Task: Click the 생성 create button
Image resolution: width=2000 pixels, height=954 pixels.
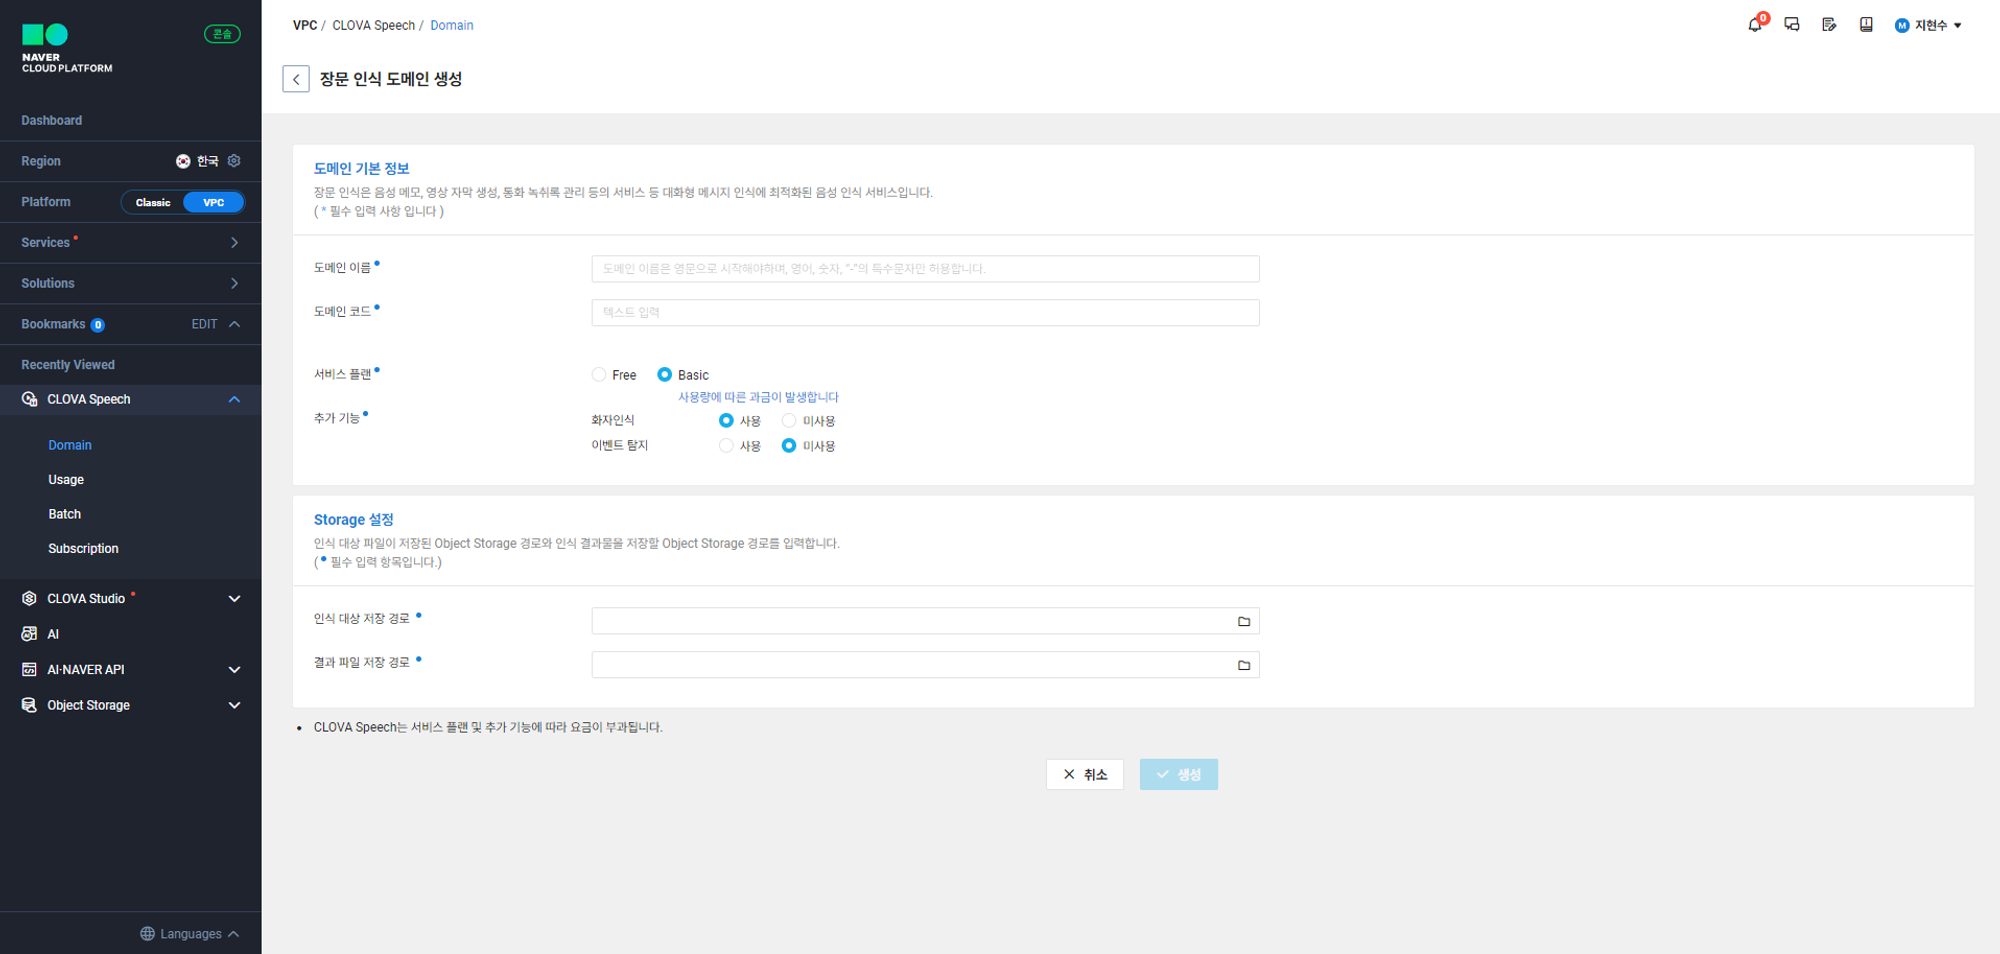Action: (x=1179, y=775)
